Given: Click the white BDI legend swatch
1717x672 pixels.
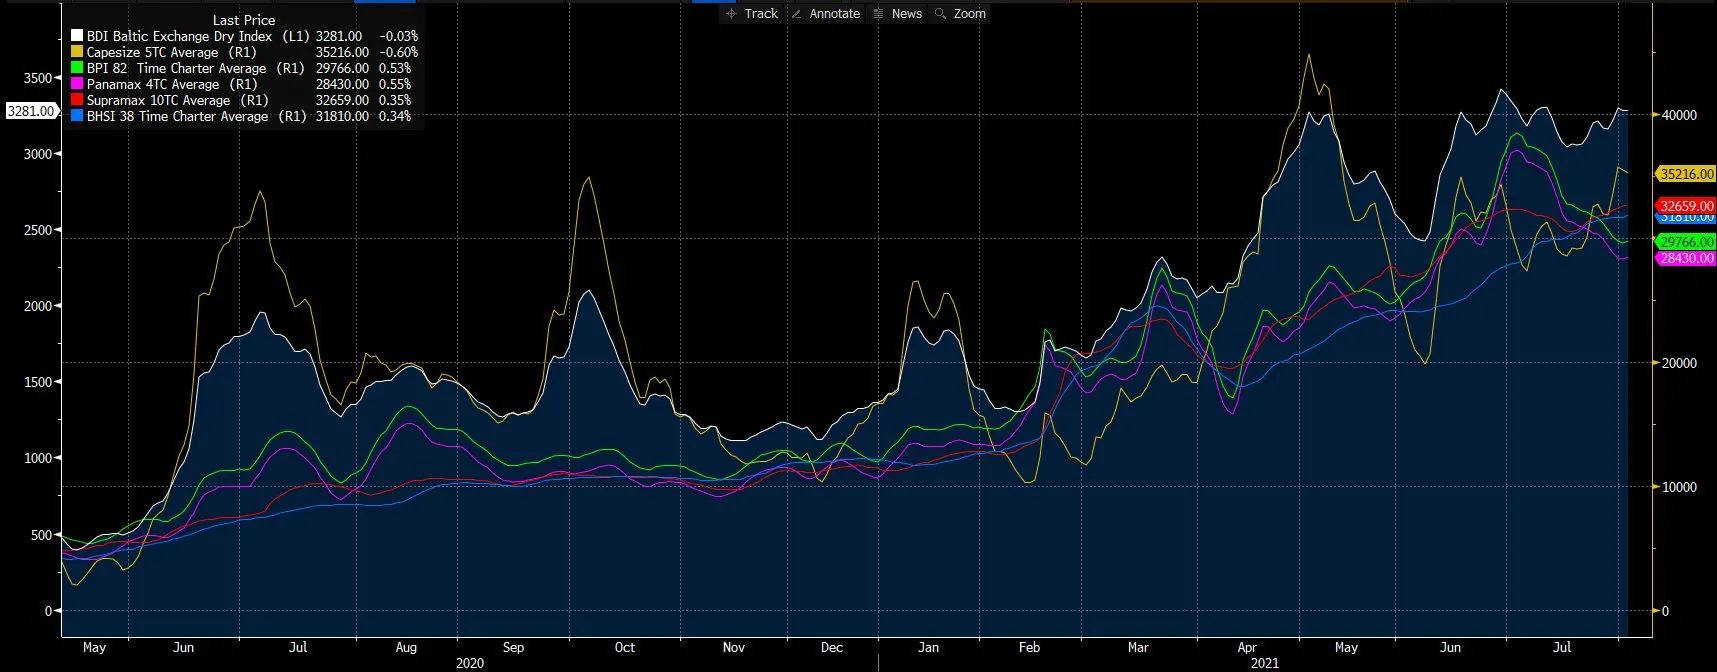Looking at the screenshot, I should [x=77, y=36].
